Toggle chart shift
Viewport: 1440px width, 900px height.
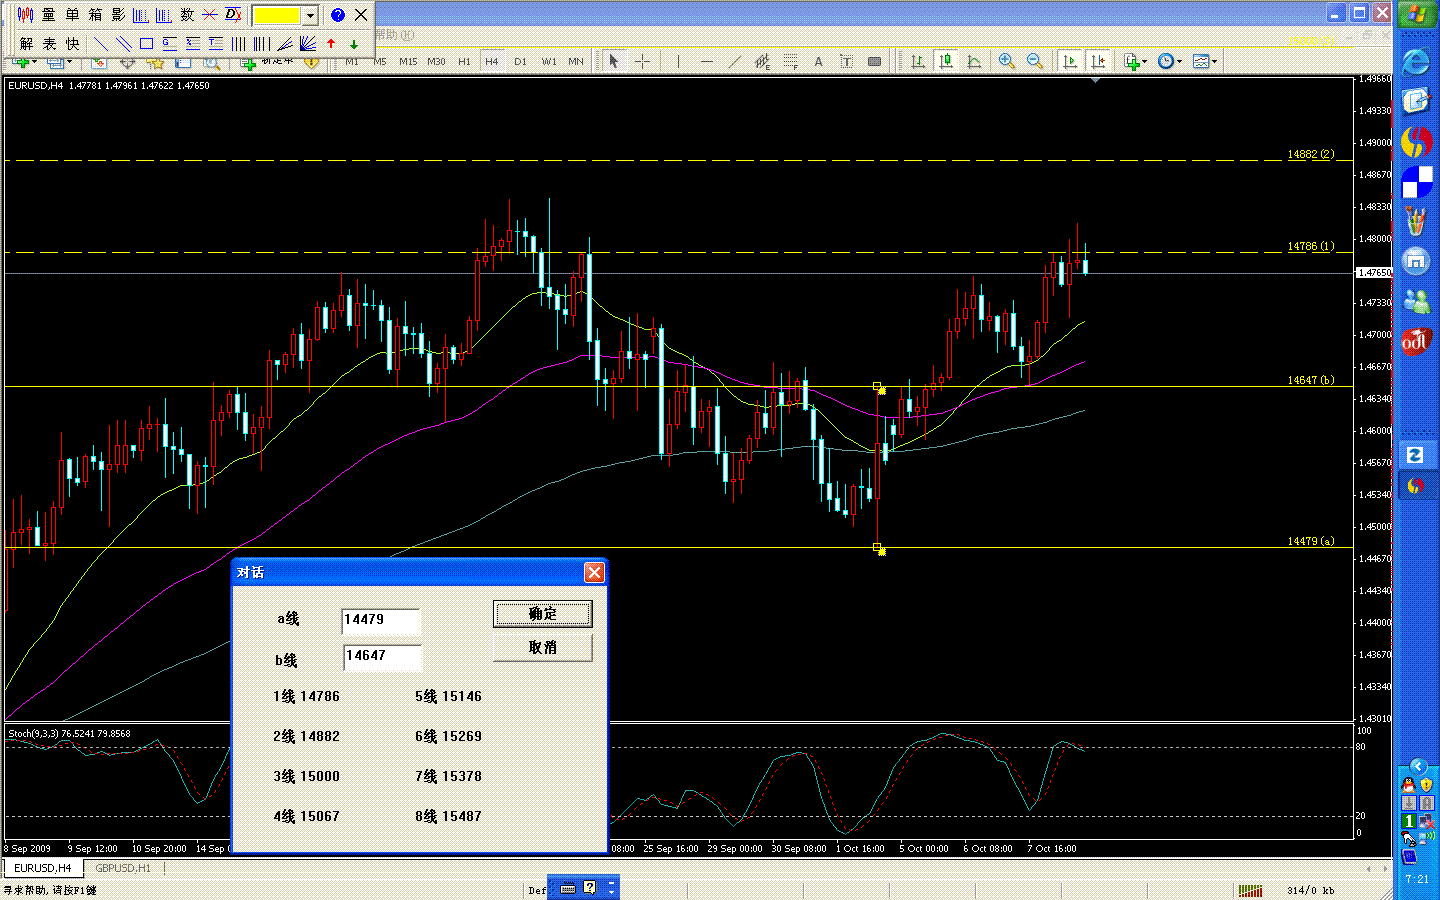coord(1098,62)
